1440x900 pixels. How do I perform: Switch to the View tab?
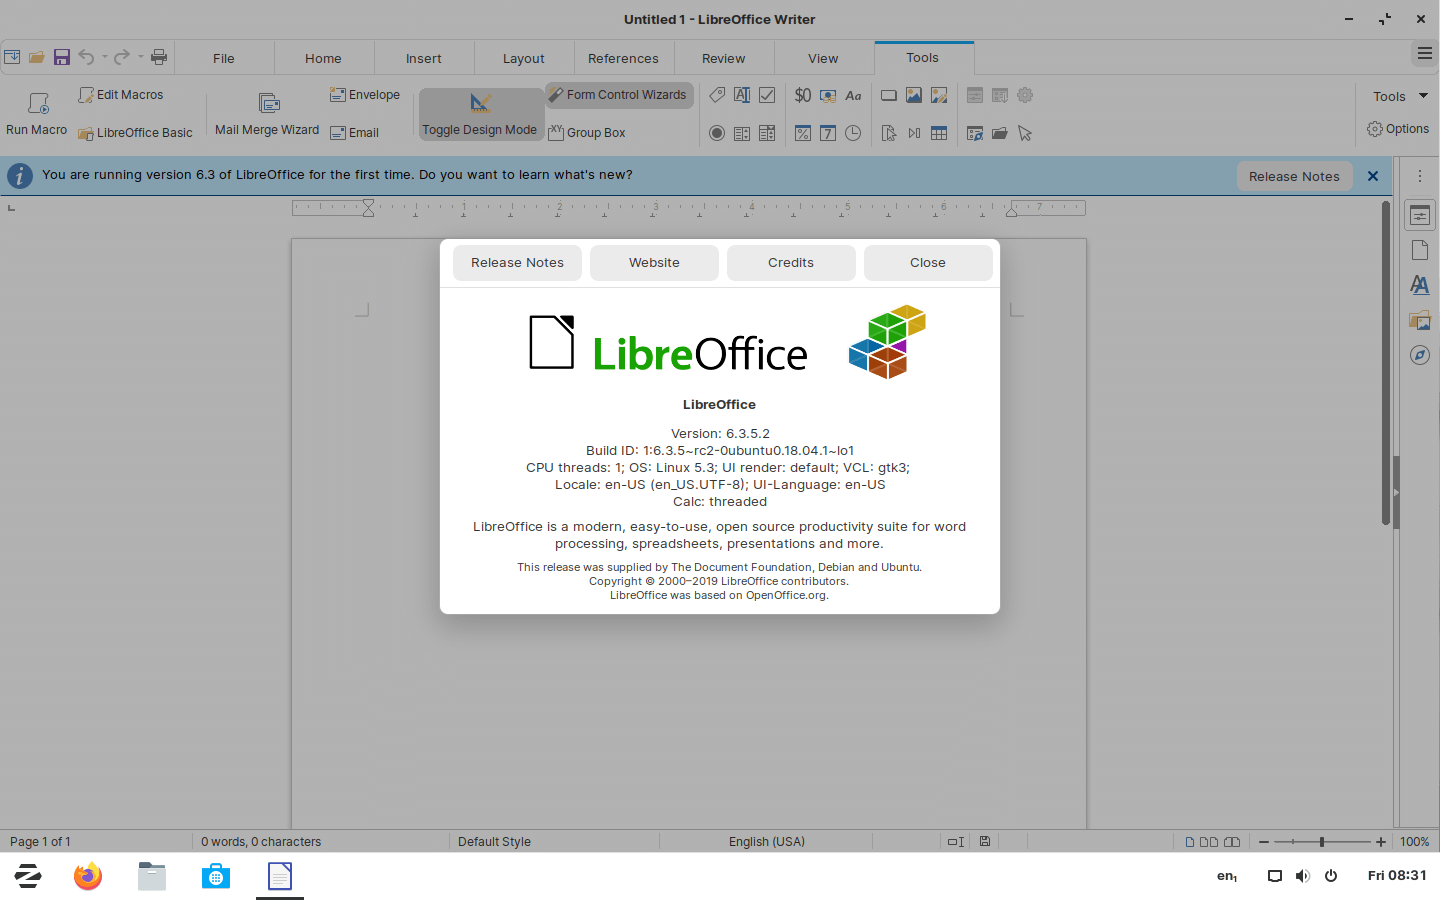click(x=823, y=58)
